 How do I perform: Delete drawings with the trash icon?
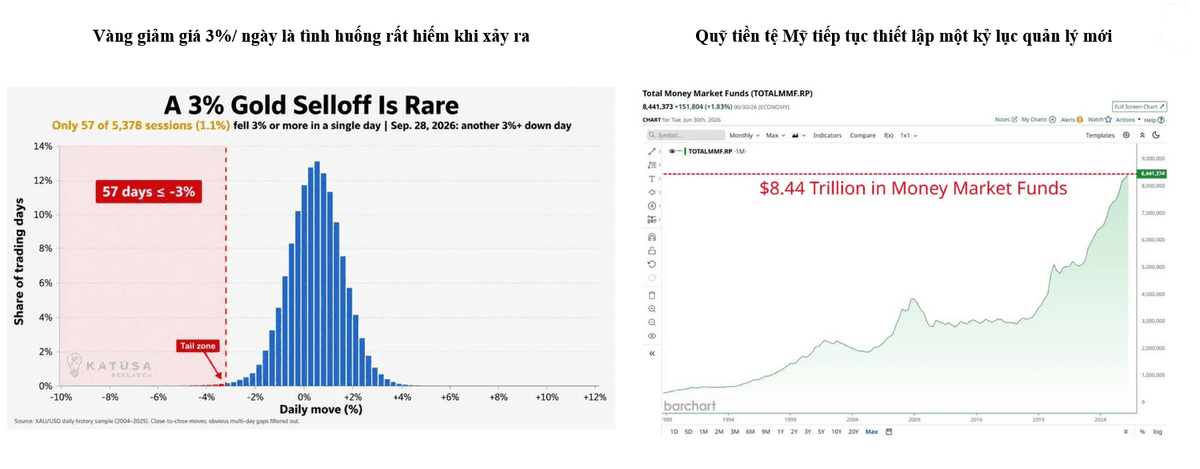[x=652, y=295]
